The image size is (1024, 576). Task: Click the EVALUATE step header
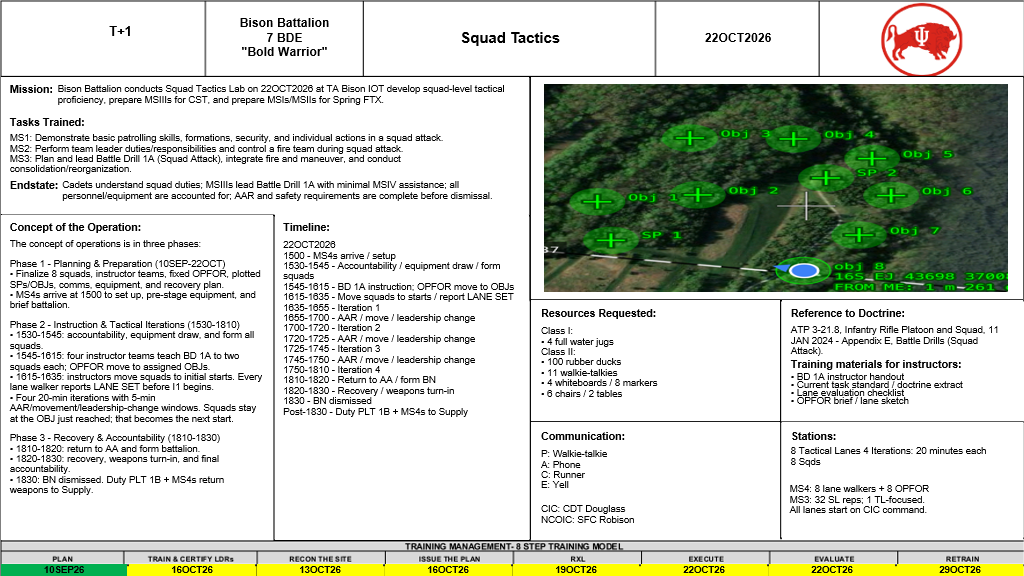[834, 559]
